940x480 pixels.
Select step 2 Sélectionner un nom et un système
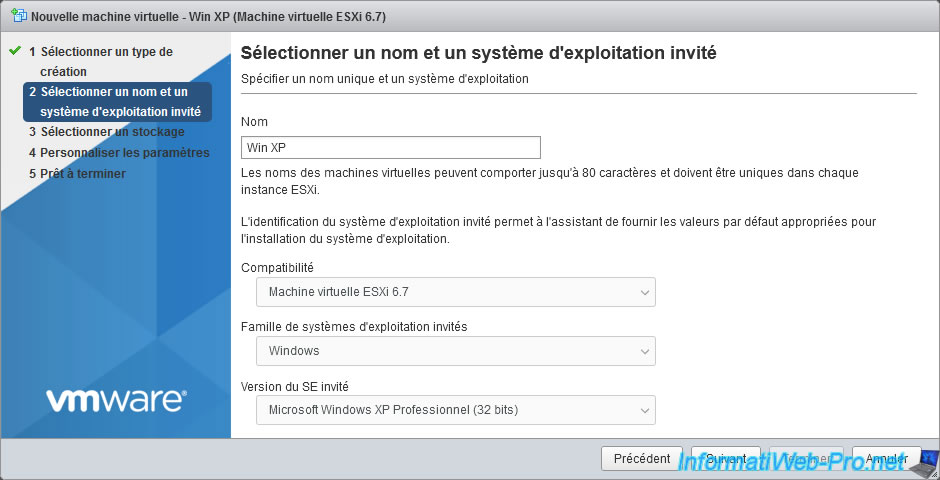pos(120,102)
